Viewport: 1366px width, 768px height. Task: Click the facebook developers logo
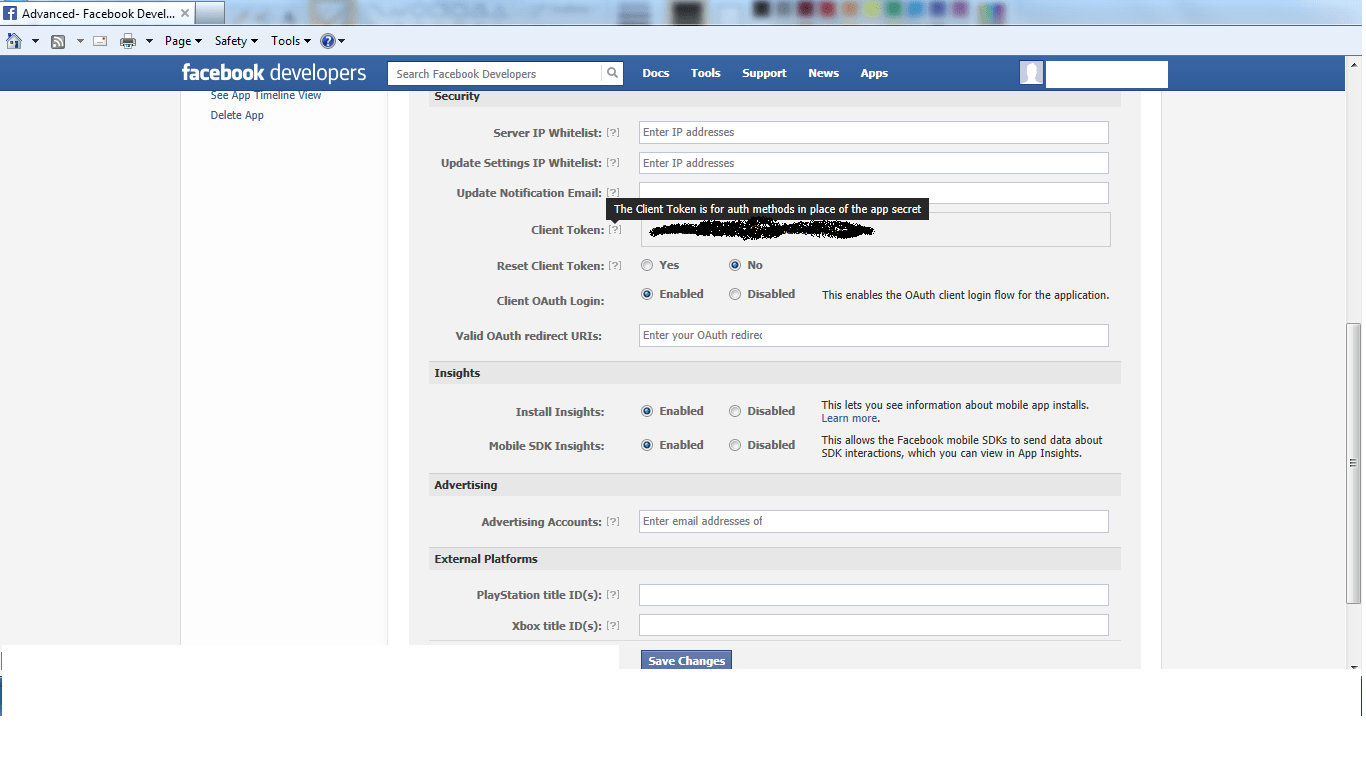[274, 73]
